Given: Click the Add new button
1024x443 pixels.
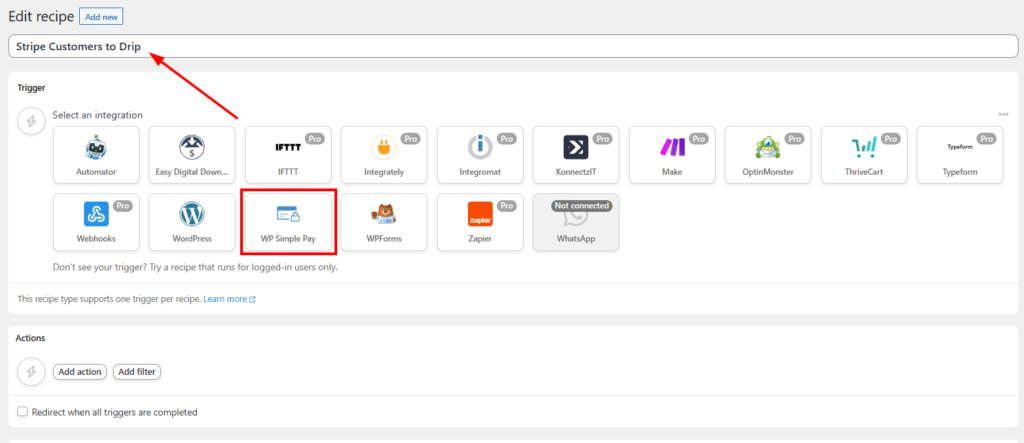Looking at the screenshot, I should click(101, 17).
